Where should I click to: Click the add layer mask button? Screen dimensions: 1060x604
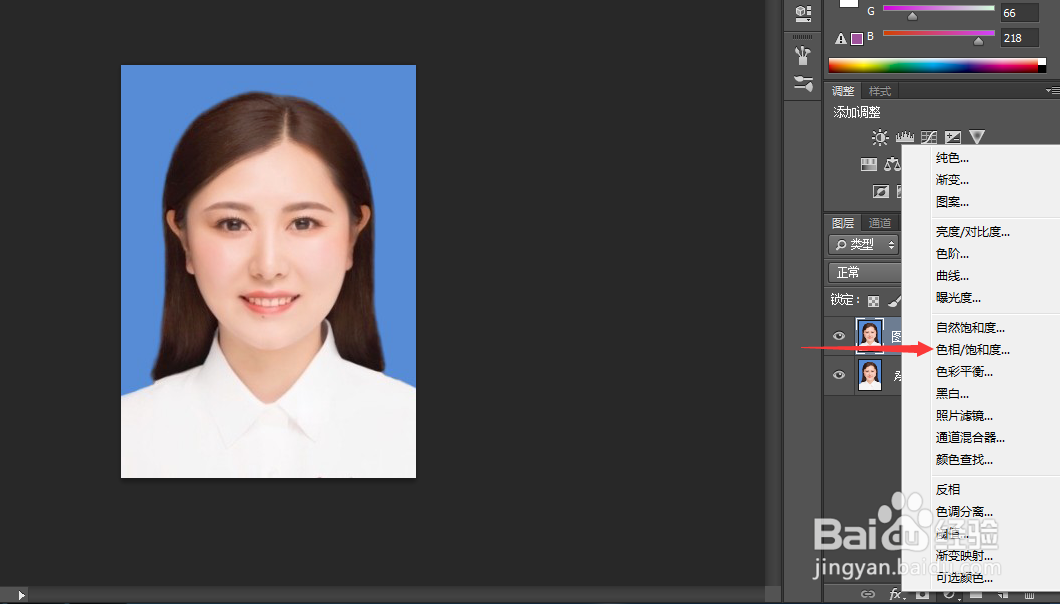(x=922, y=595)
